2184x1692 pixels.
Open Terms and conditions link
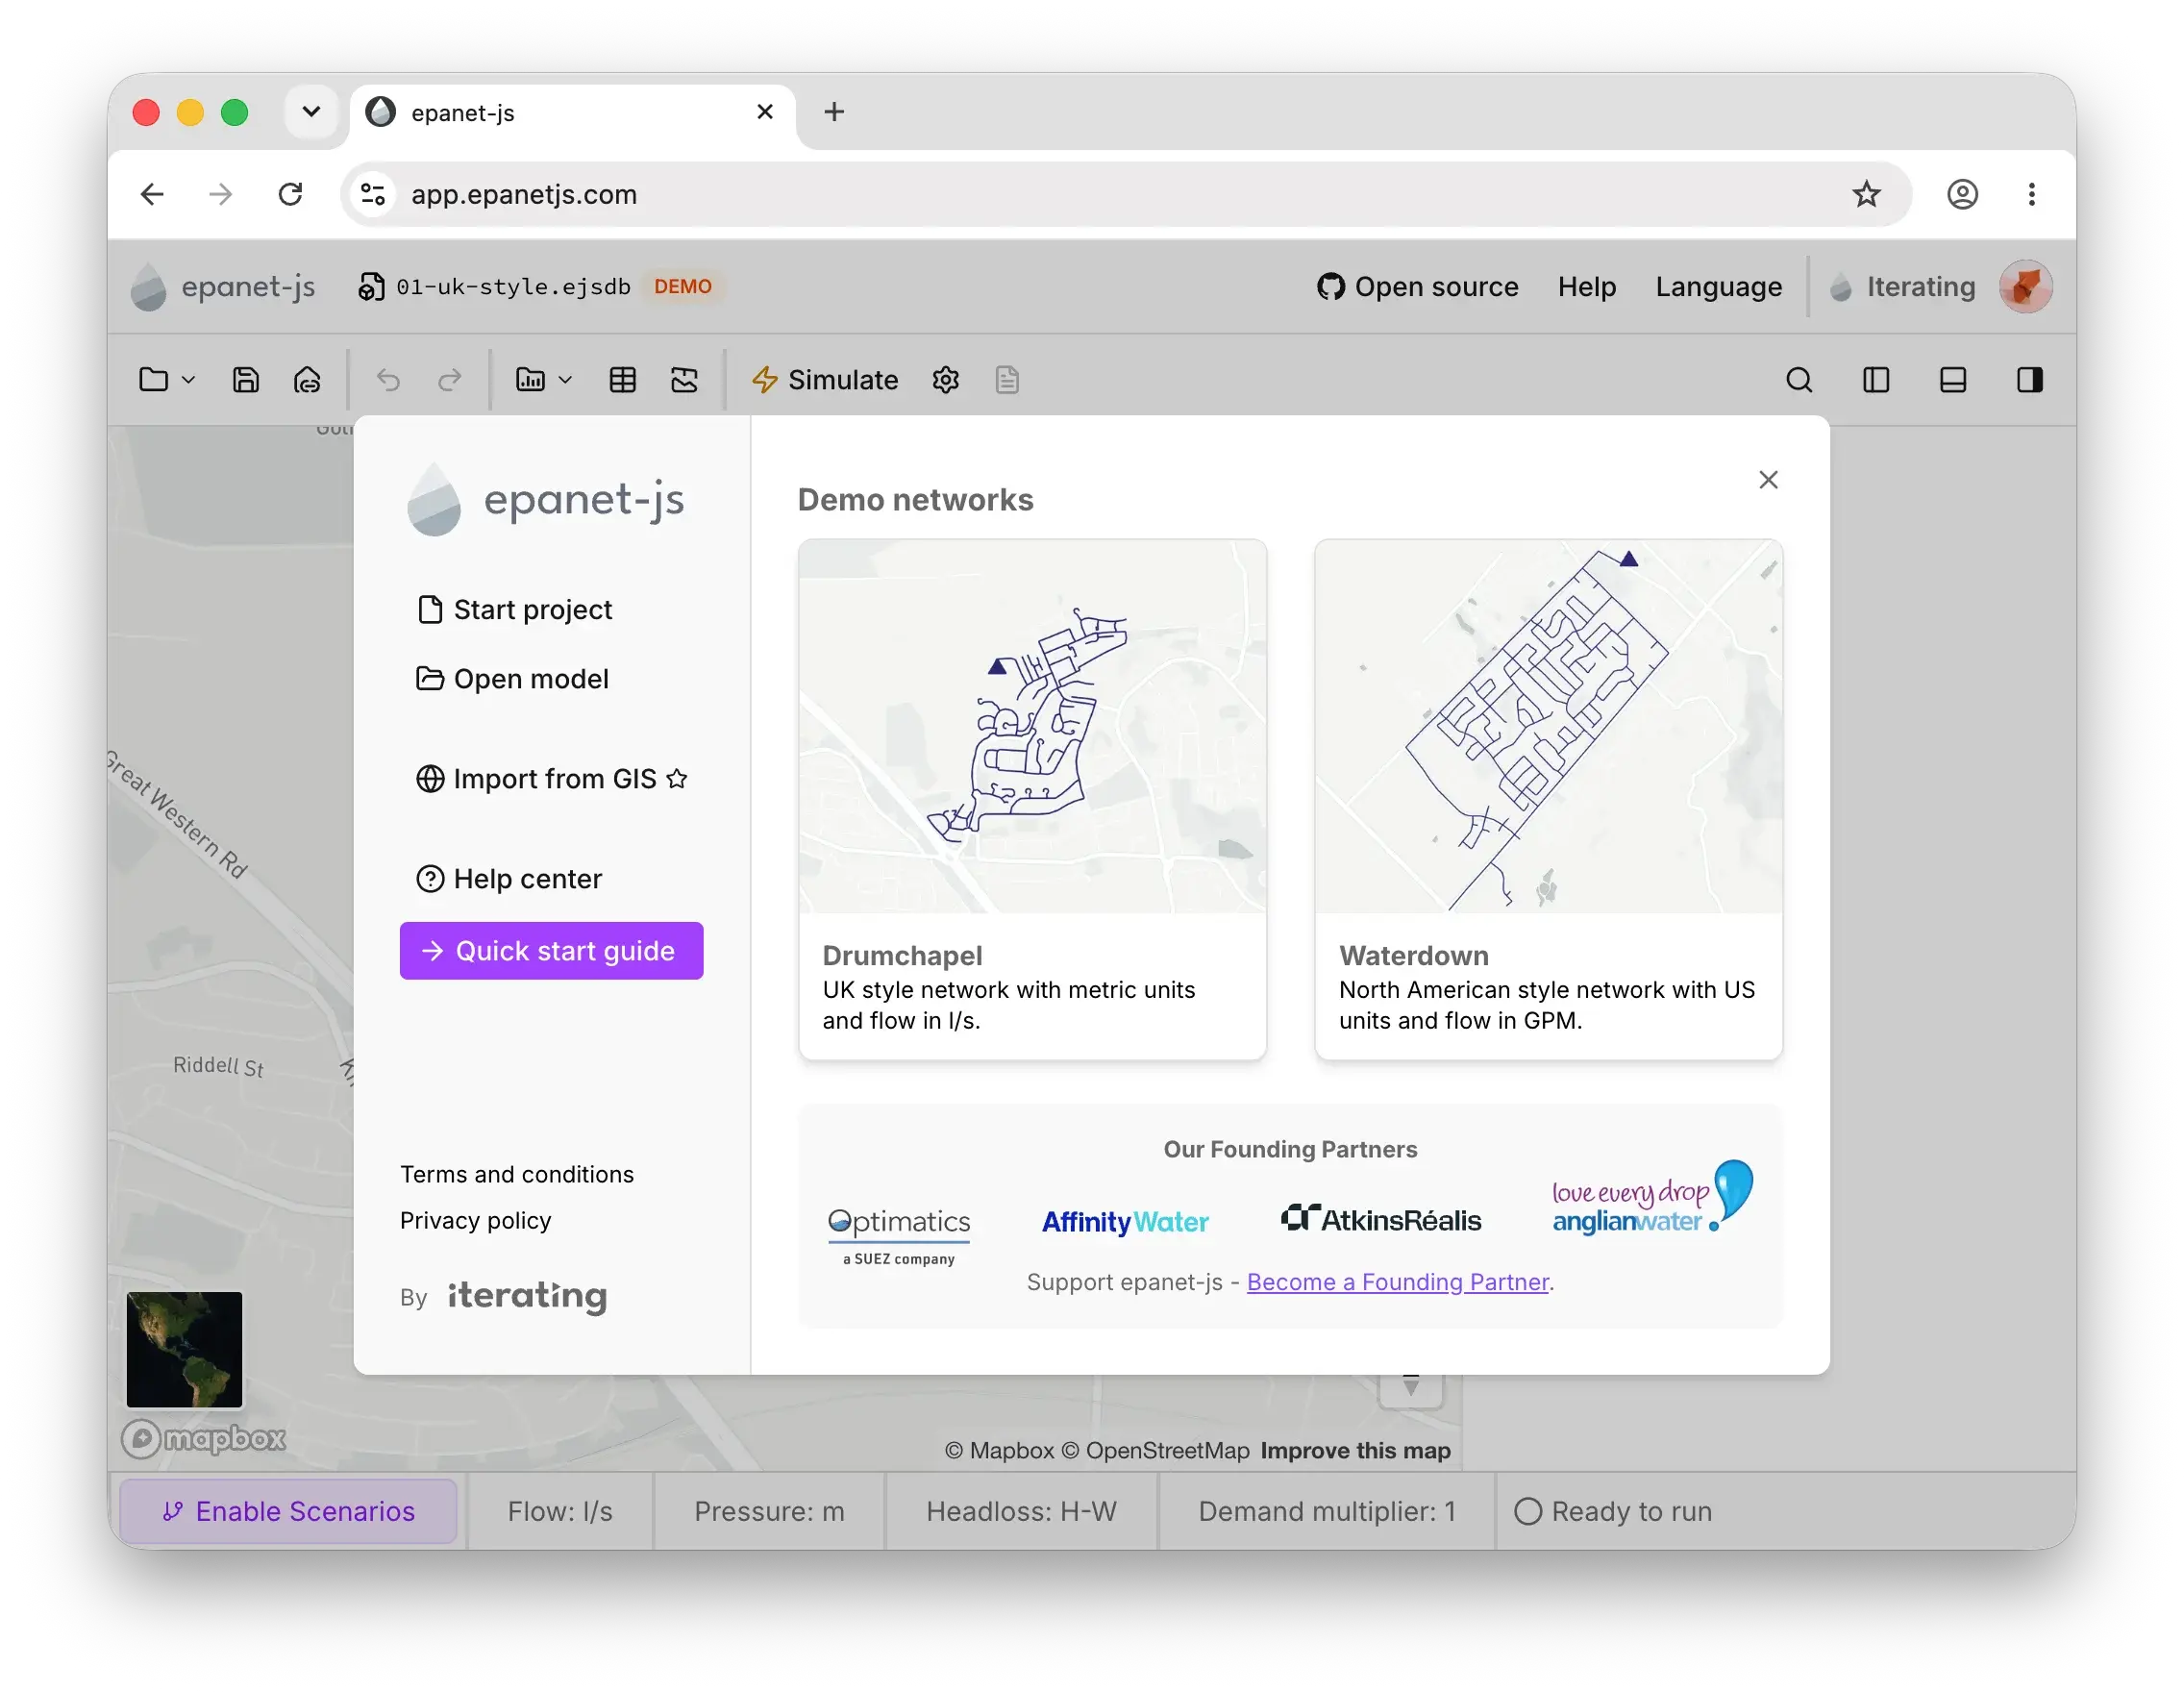click(517, 1174)
